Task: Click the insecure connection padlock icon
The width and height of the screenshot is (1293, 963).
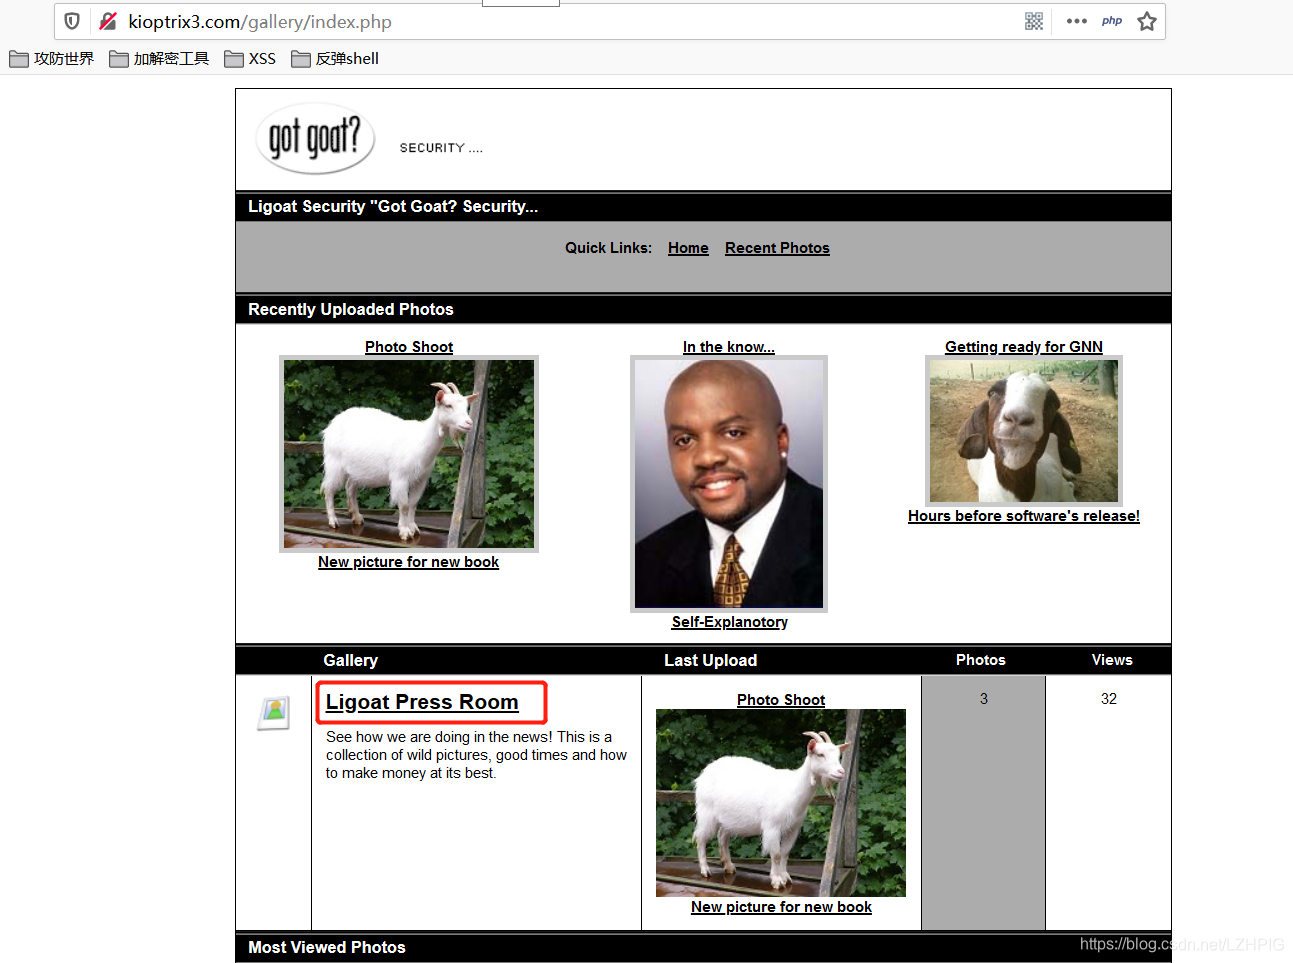Action: pos(108,21)
